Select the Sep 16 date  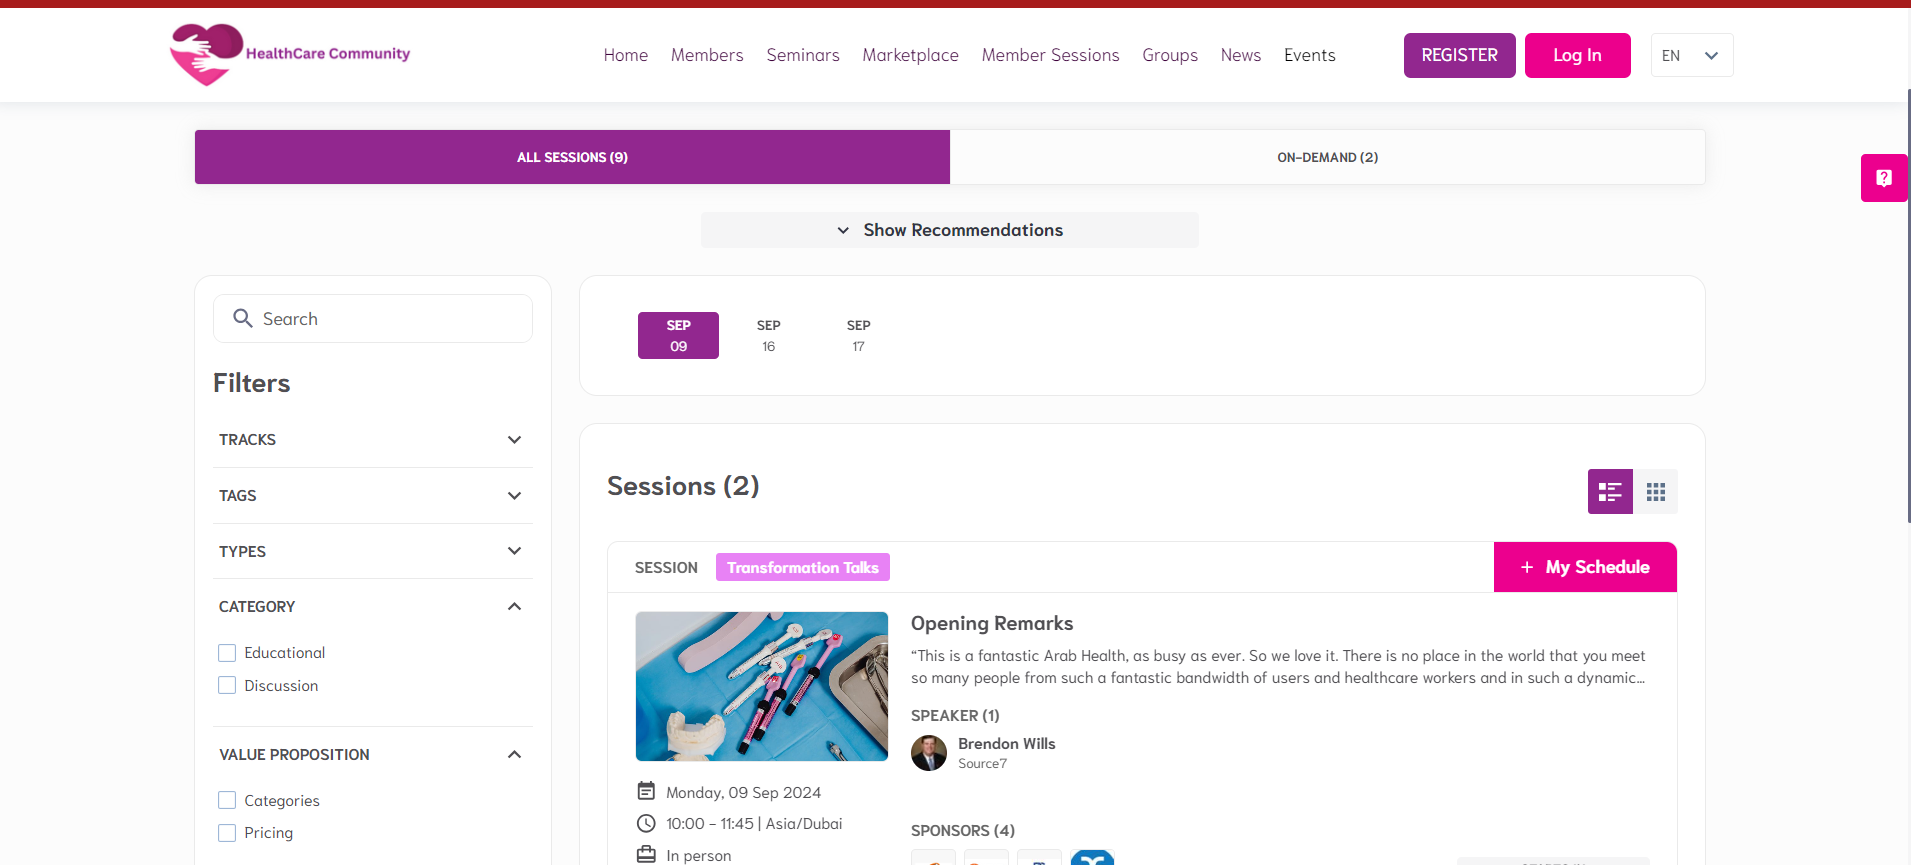[768, 336]
